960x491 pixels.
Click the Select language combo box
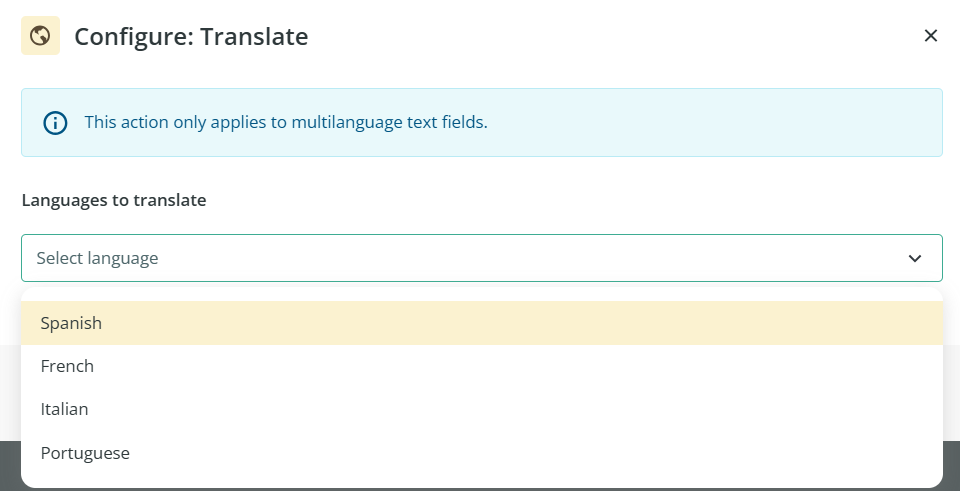coord(480,258)
